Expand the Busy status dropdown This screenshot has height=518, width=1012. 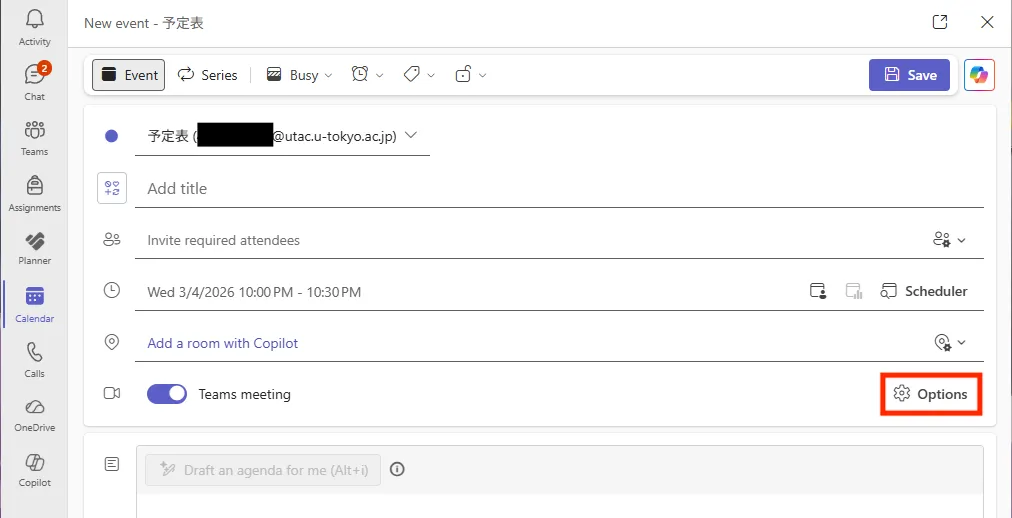pos(303,75)
